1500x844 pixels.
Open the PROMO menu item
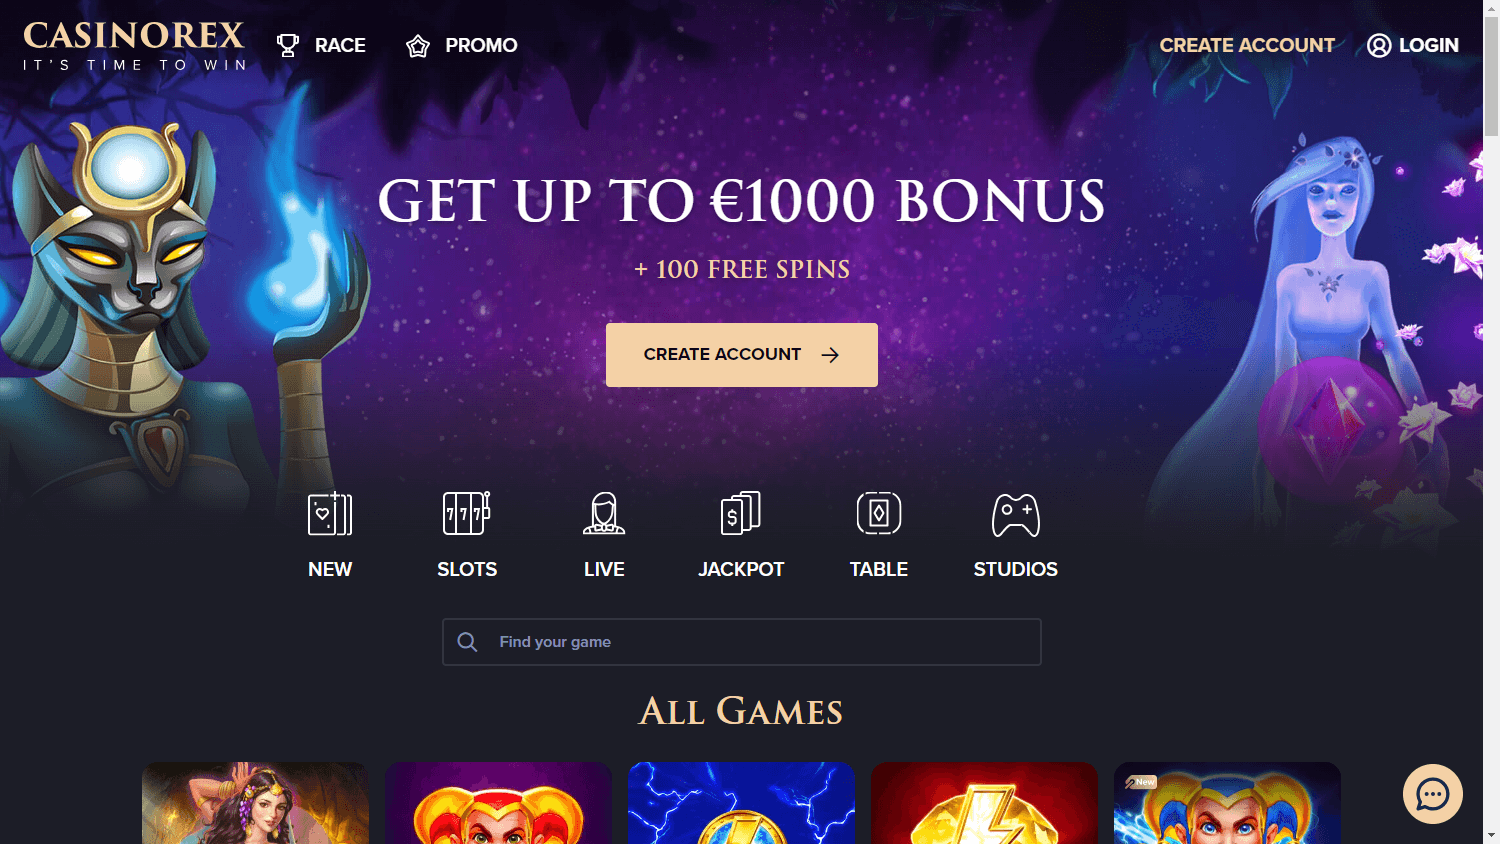481,45
